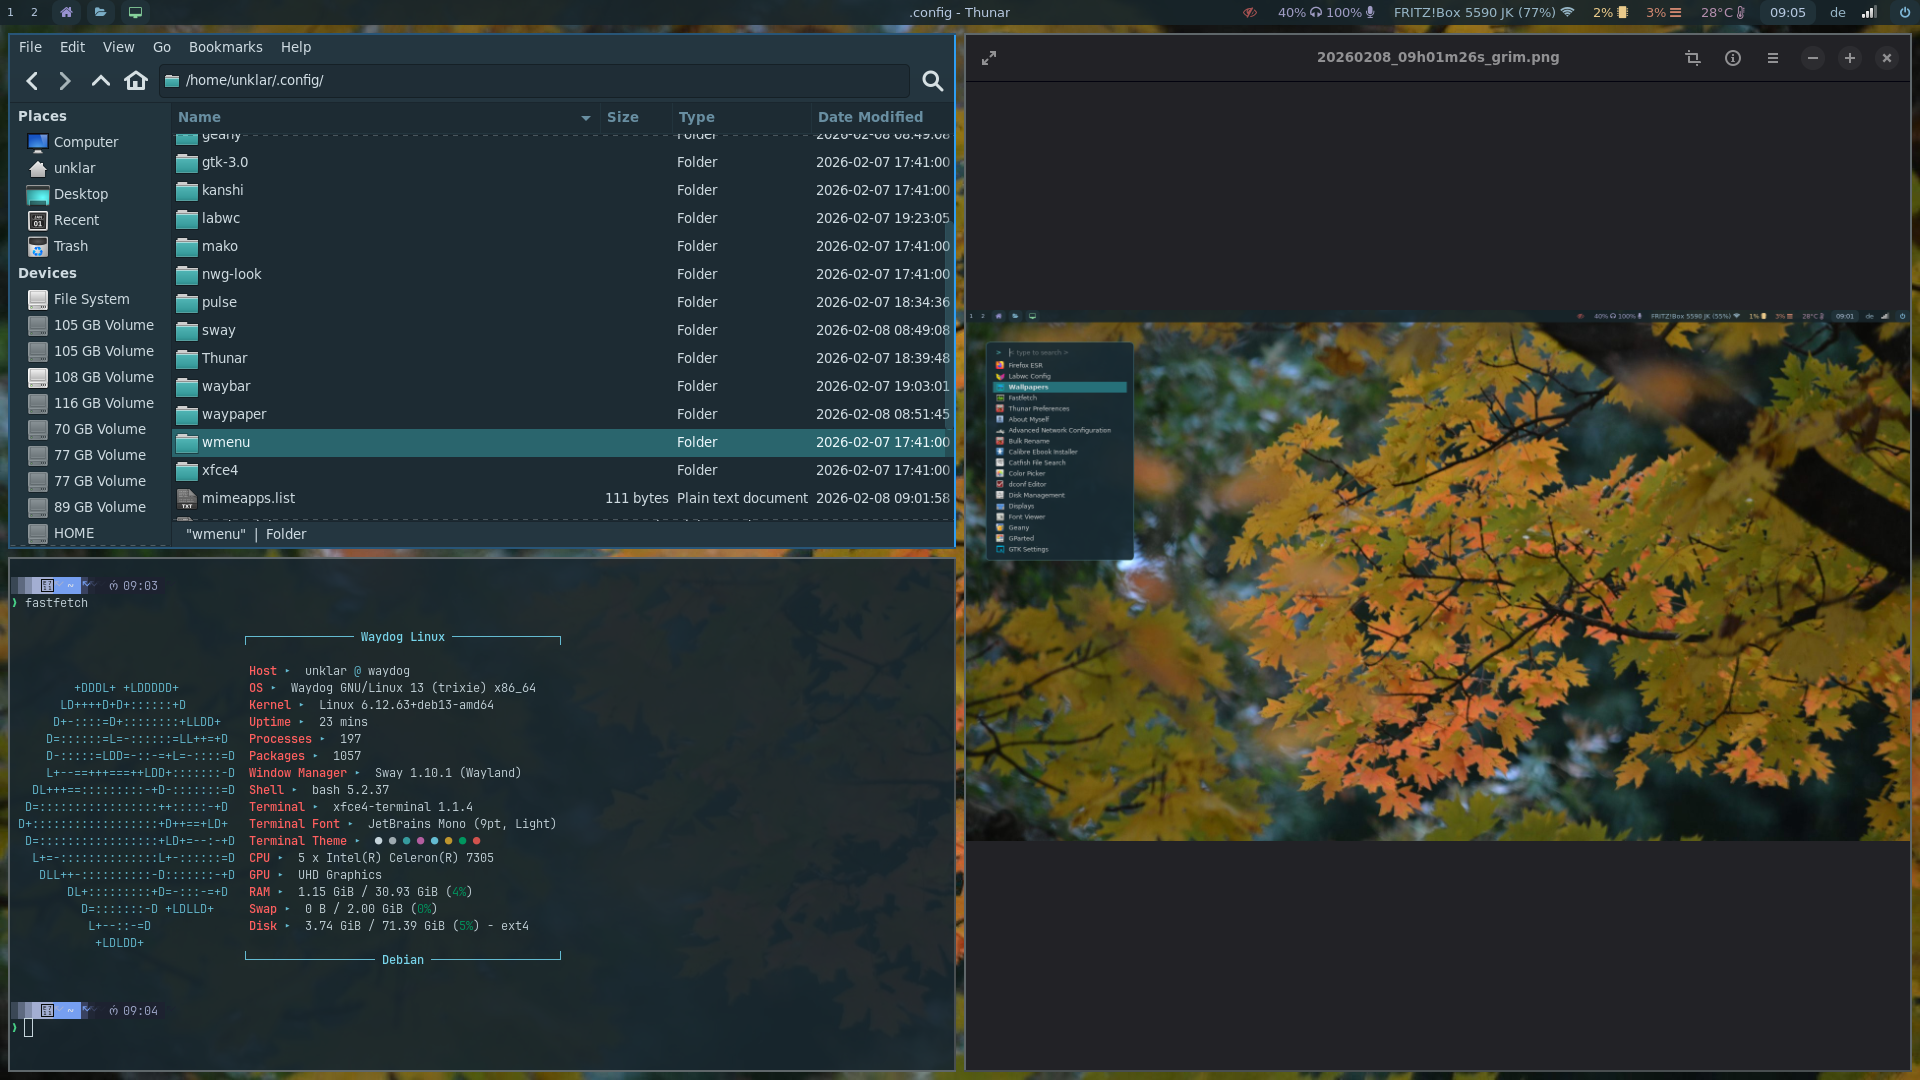Open the Bookmarks menu
The width and height of the screenshot is (1920, 1080).
coord(225,47)
